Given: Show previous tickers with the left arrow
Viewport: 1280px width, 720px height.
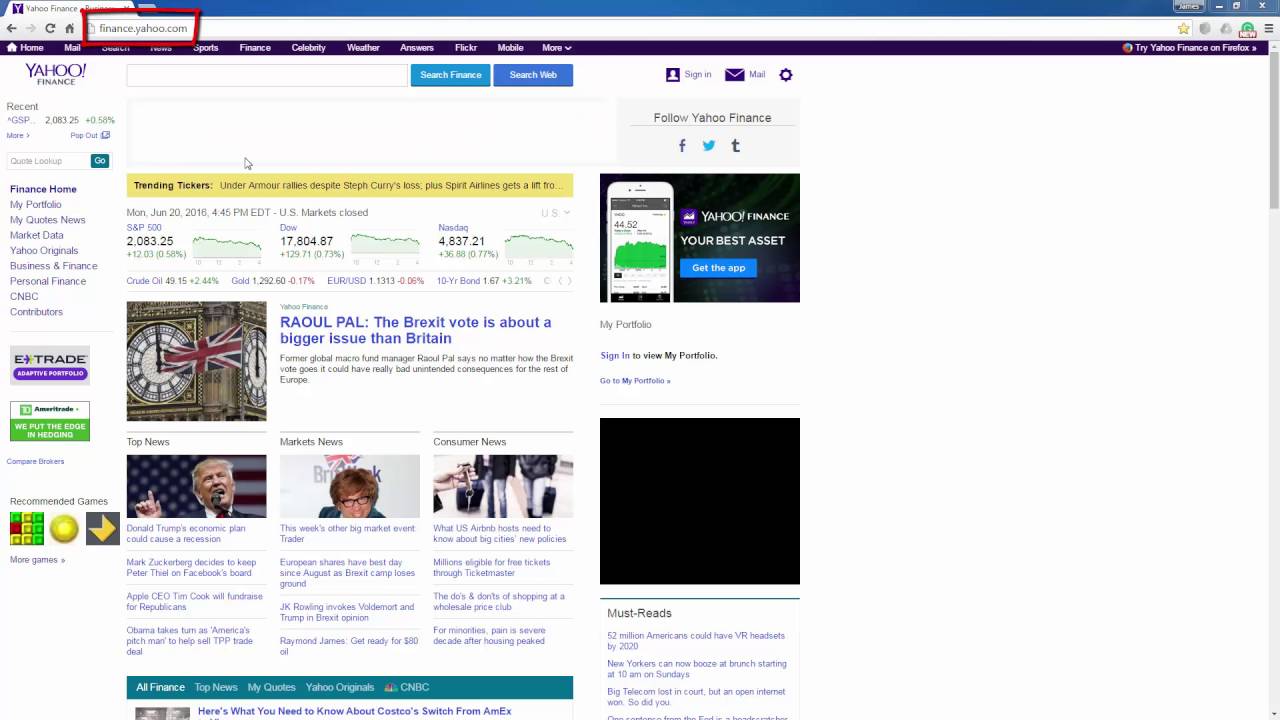Looking at the screenshot, I should click(560, 281).
